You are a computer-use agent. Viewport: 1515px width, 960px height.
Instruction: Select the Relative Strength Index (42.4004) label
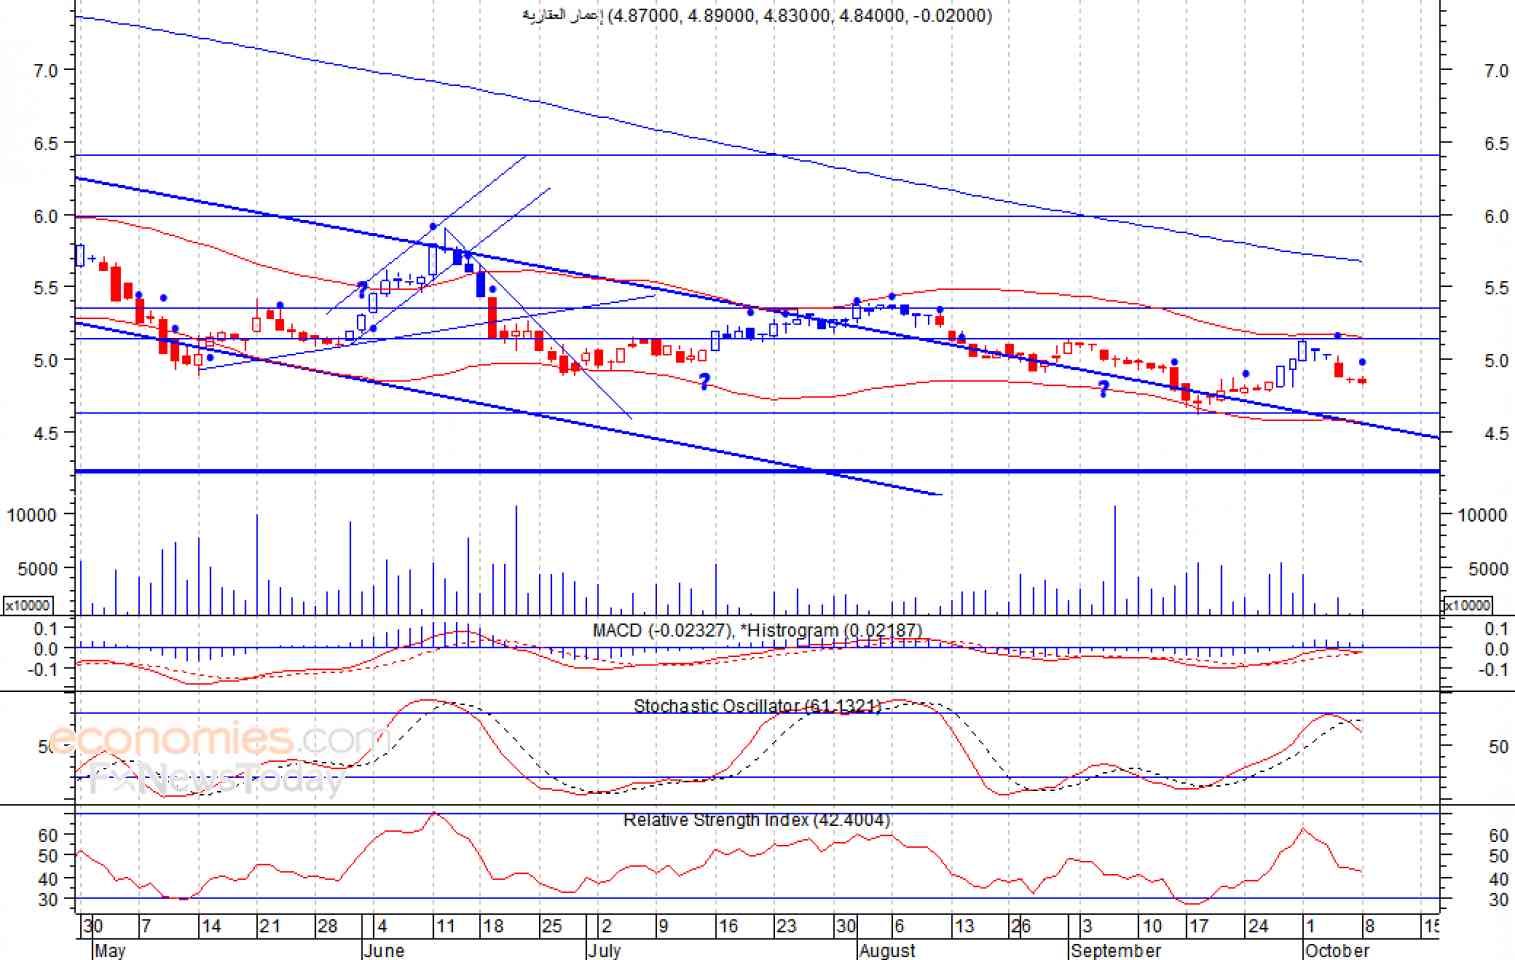(x=757, y=820)
